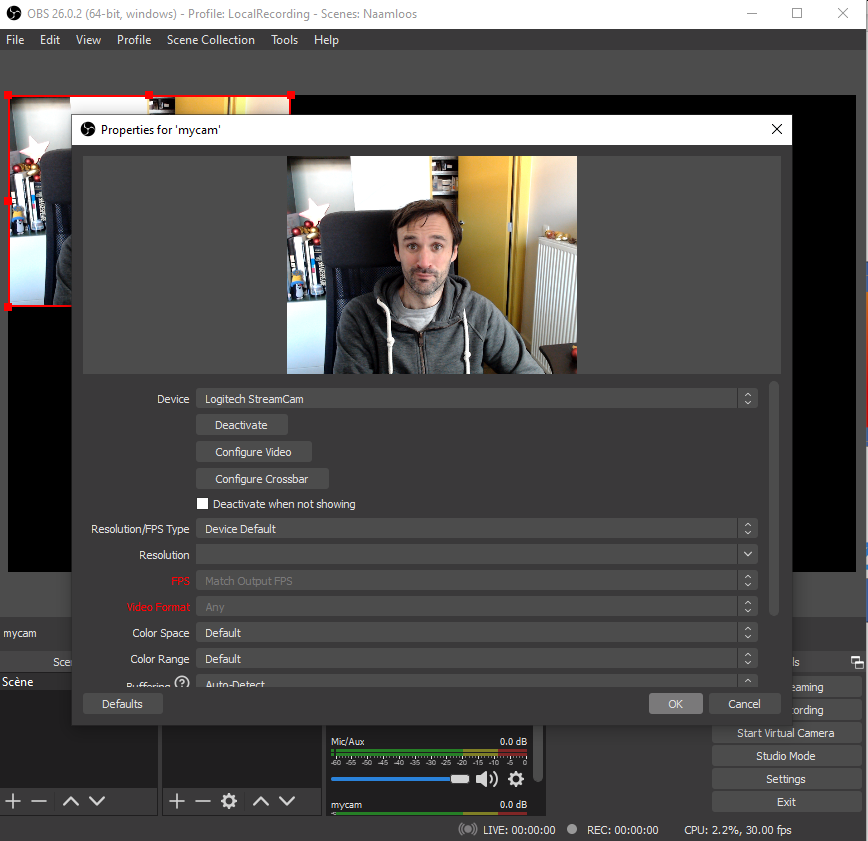Add a new source with plus icon
Image resolution: width=868 pixels, height=841 pixels.
tap(177, 801)
